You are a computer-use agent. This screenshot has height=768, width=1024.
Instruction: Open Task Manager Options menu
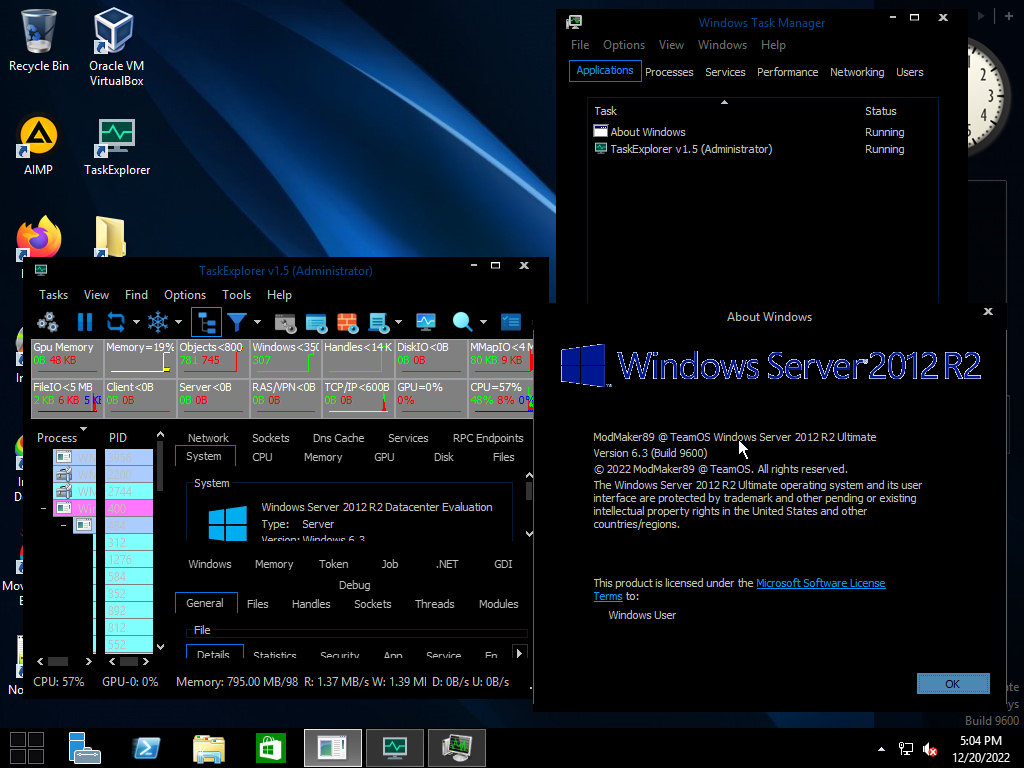click(624, 45)
